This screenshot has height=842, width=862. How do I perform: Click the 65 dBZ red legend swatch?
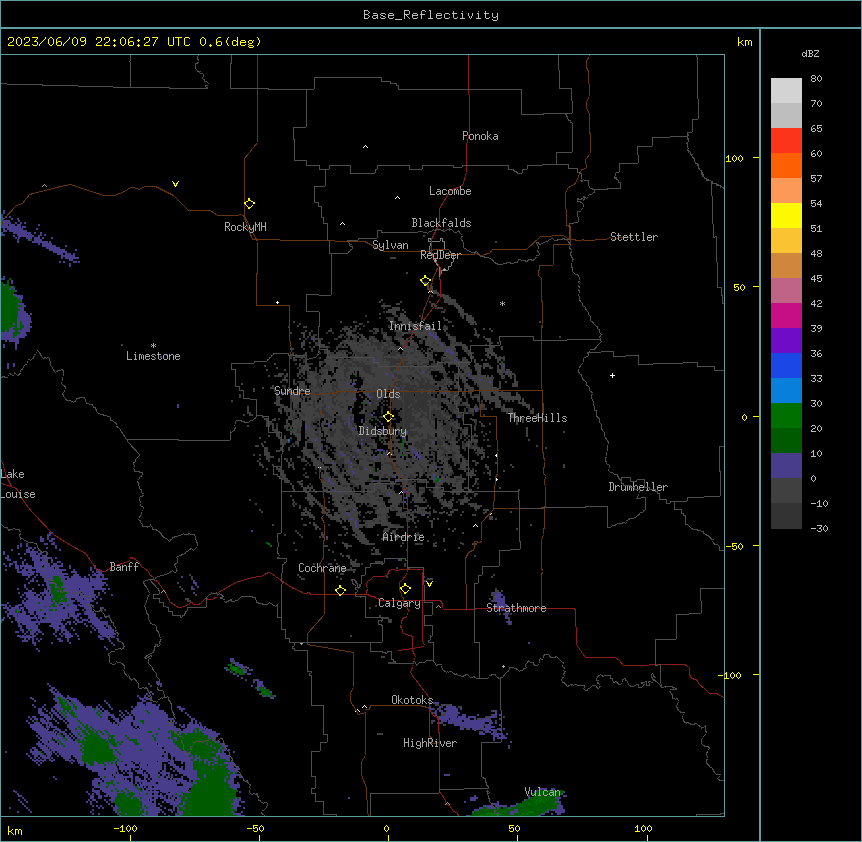click(786, 140)
